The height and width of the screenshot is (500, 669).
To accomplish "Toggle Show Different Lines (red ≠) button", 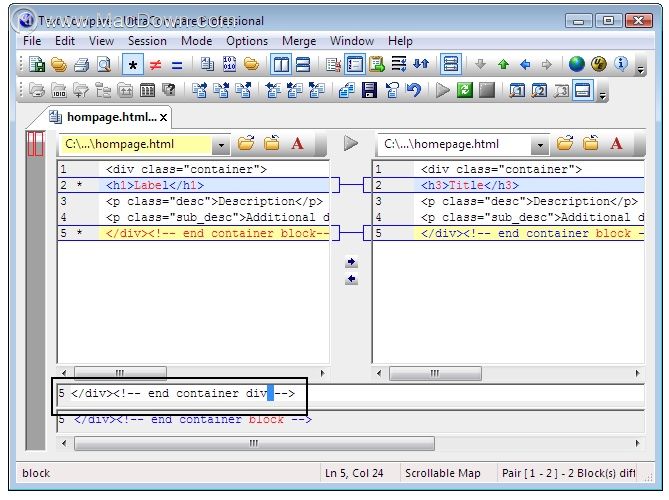I will [155, 65].
